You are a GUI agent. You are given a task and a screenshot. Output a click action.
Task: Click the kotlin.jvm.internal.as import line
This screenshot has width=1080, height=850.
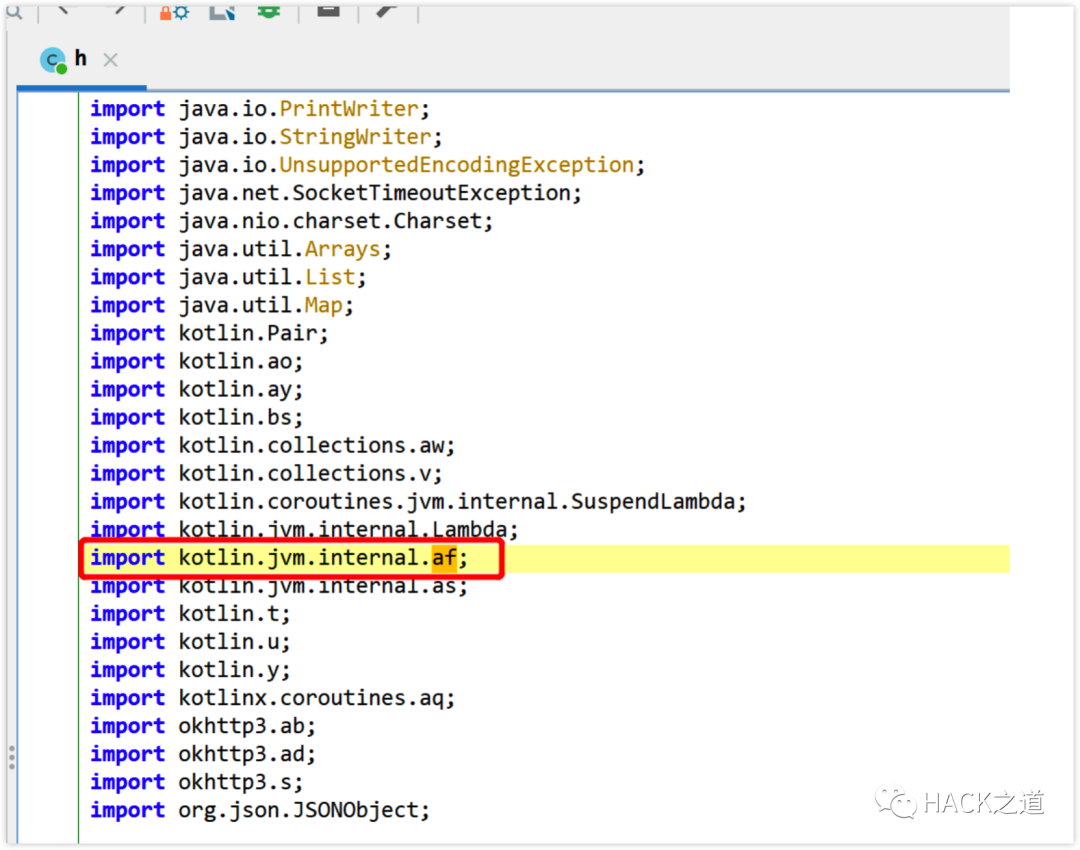pos(279,586)
